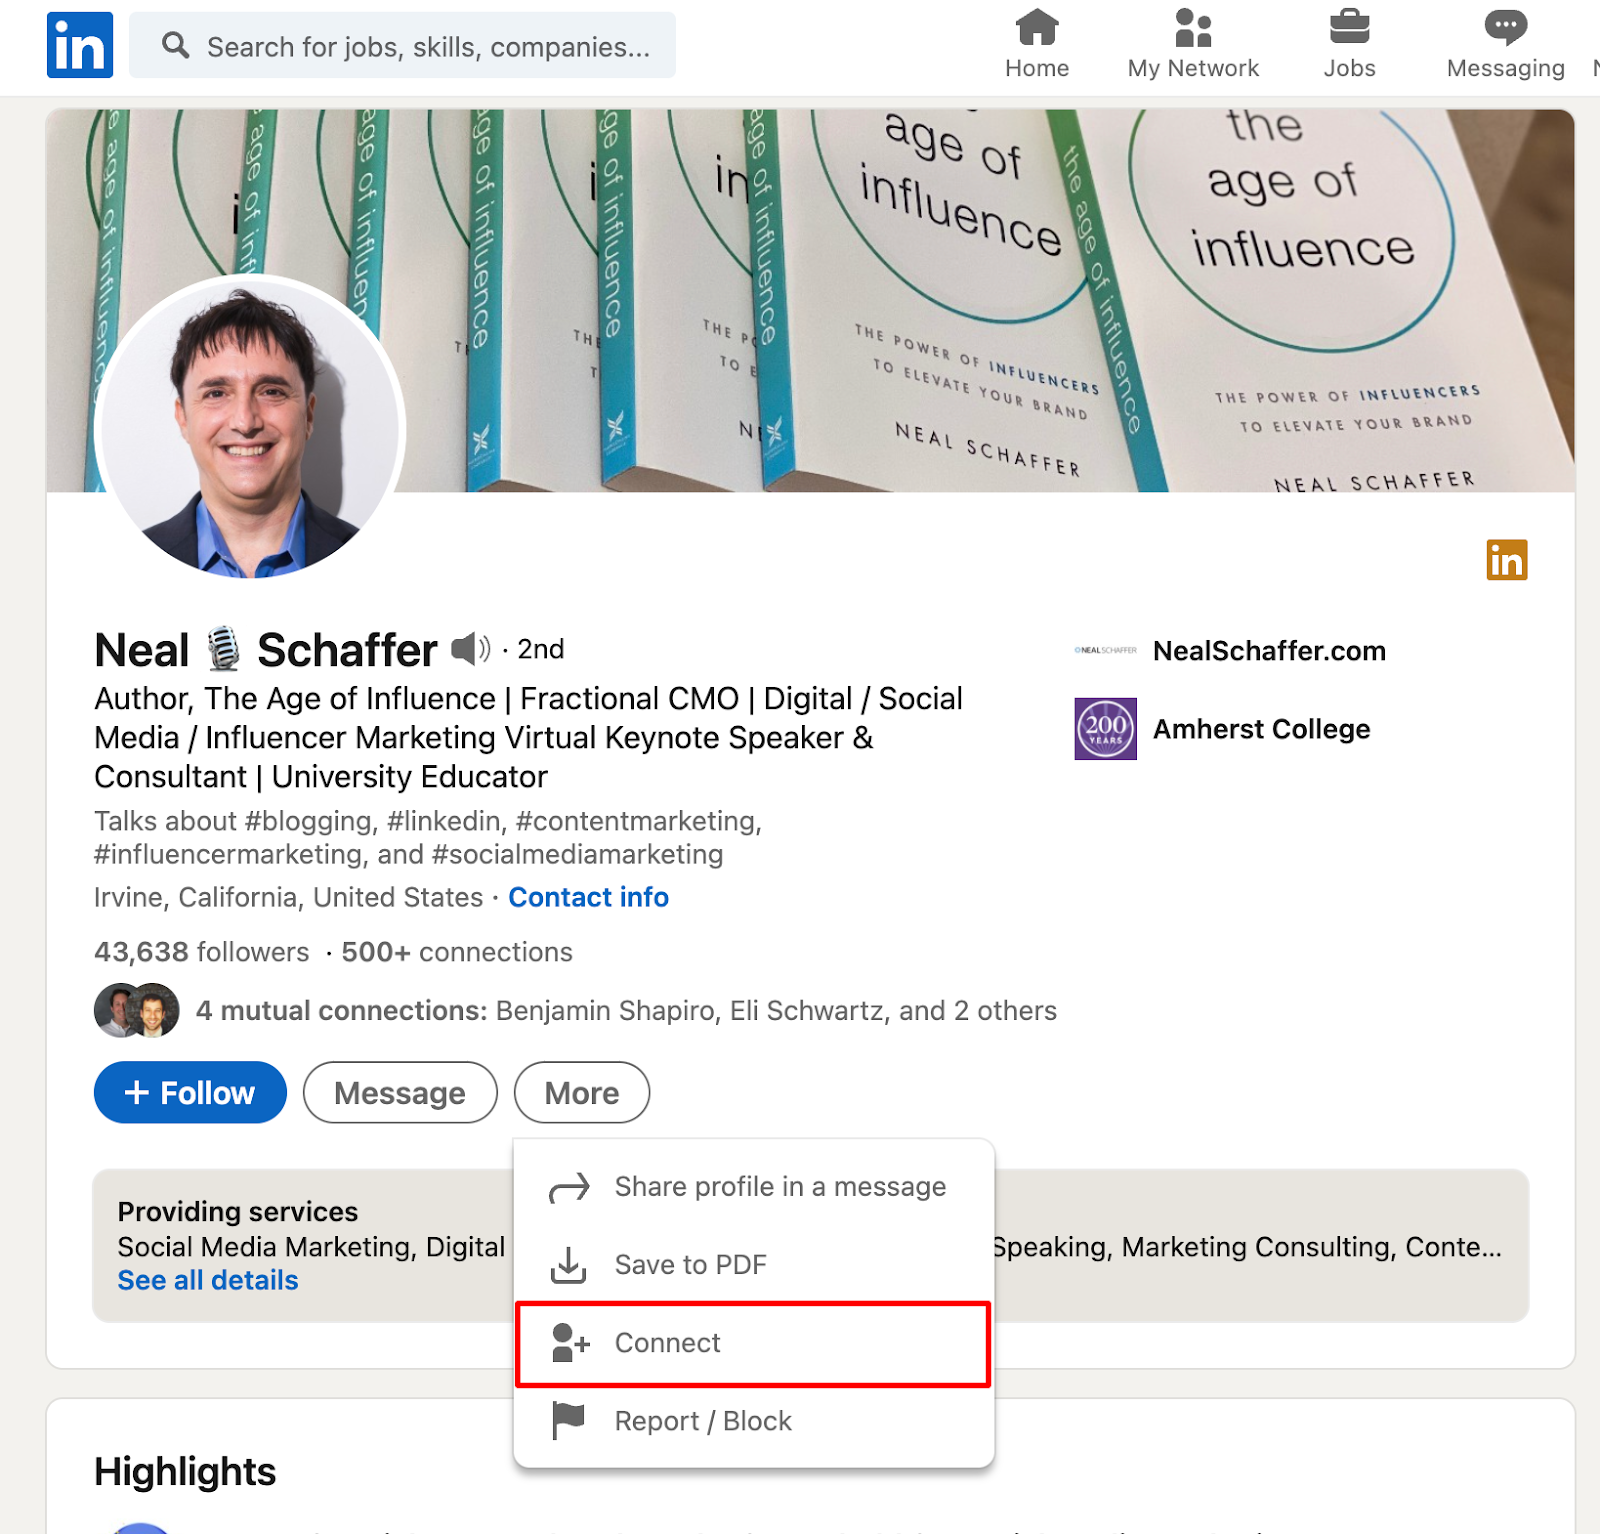This screenshot has height=1534, width=1600.
Task: Click the Message button
Action: [400, 1092]
